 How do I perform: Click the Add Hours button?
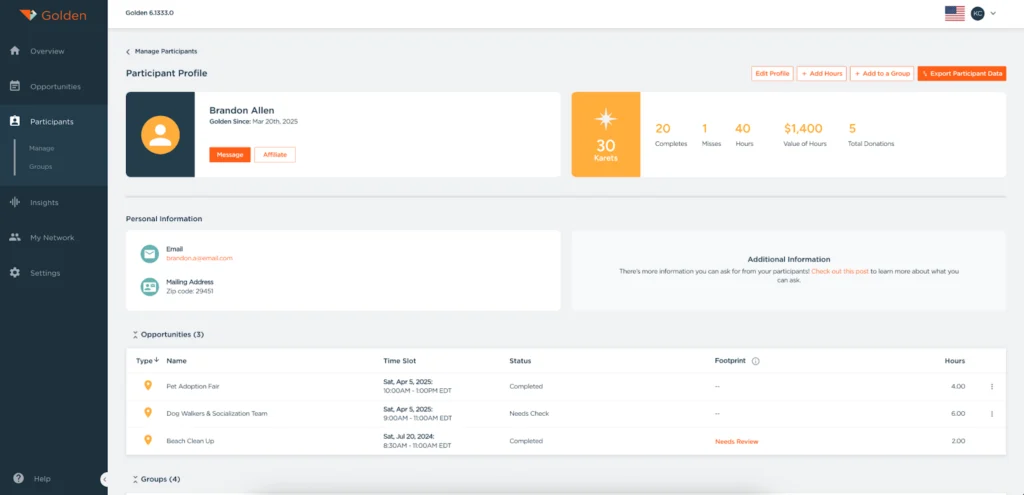coord(822,74)
